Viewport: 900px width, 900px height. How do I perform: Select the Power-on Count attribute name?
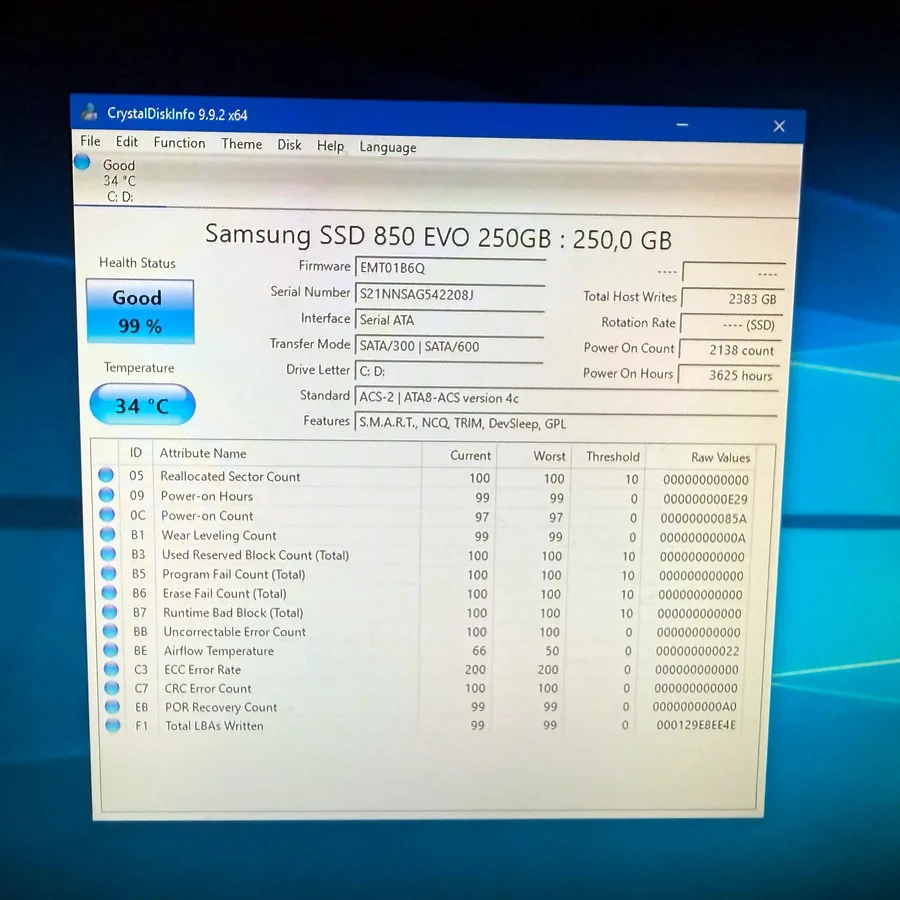pos(207,515)
